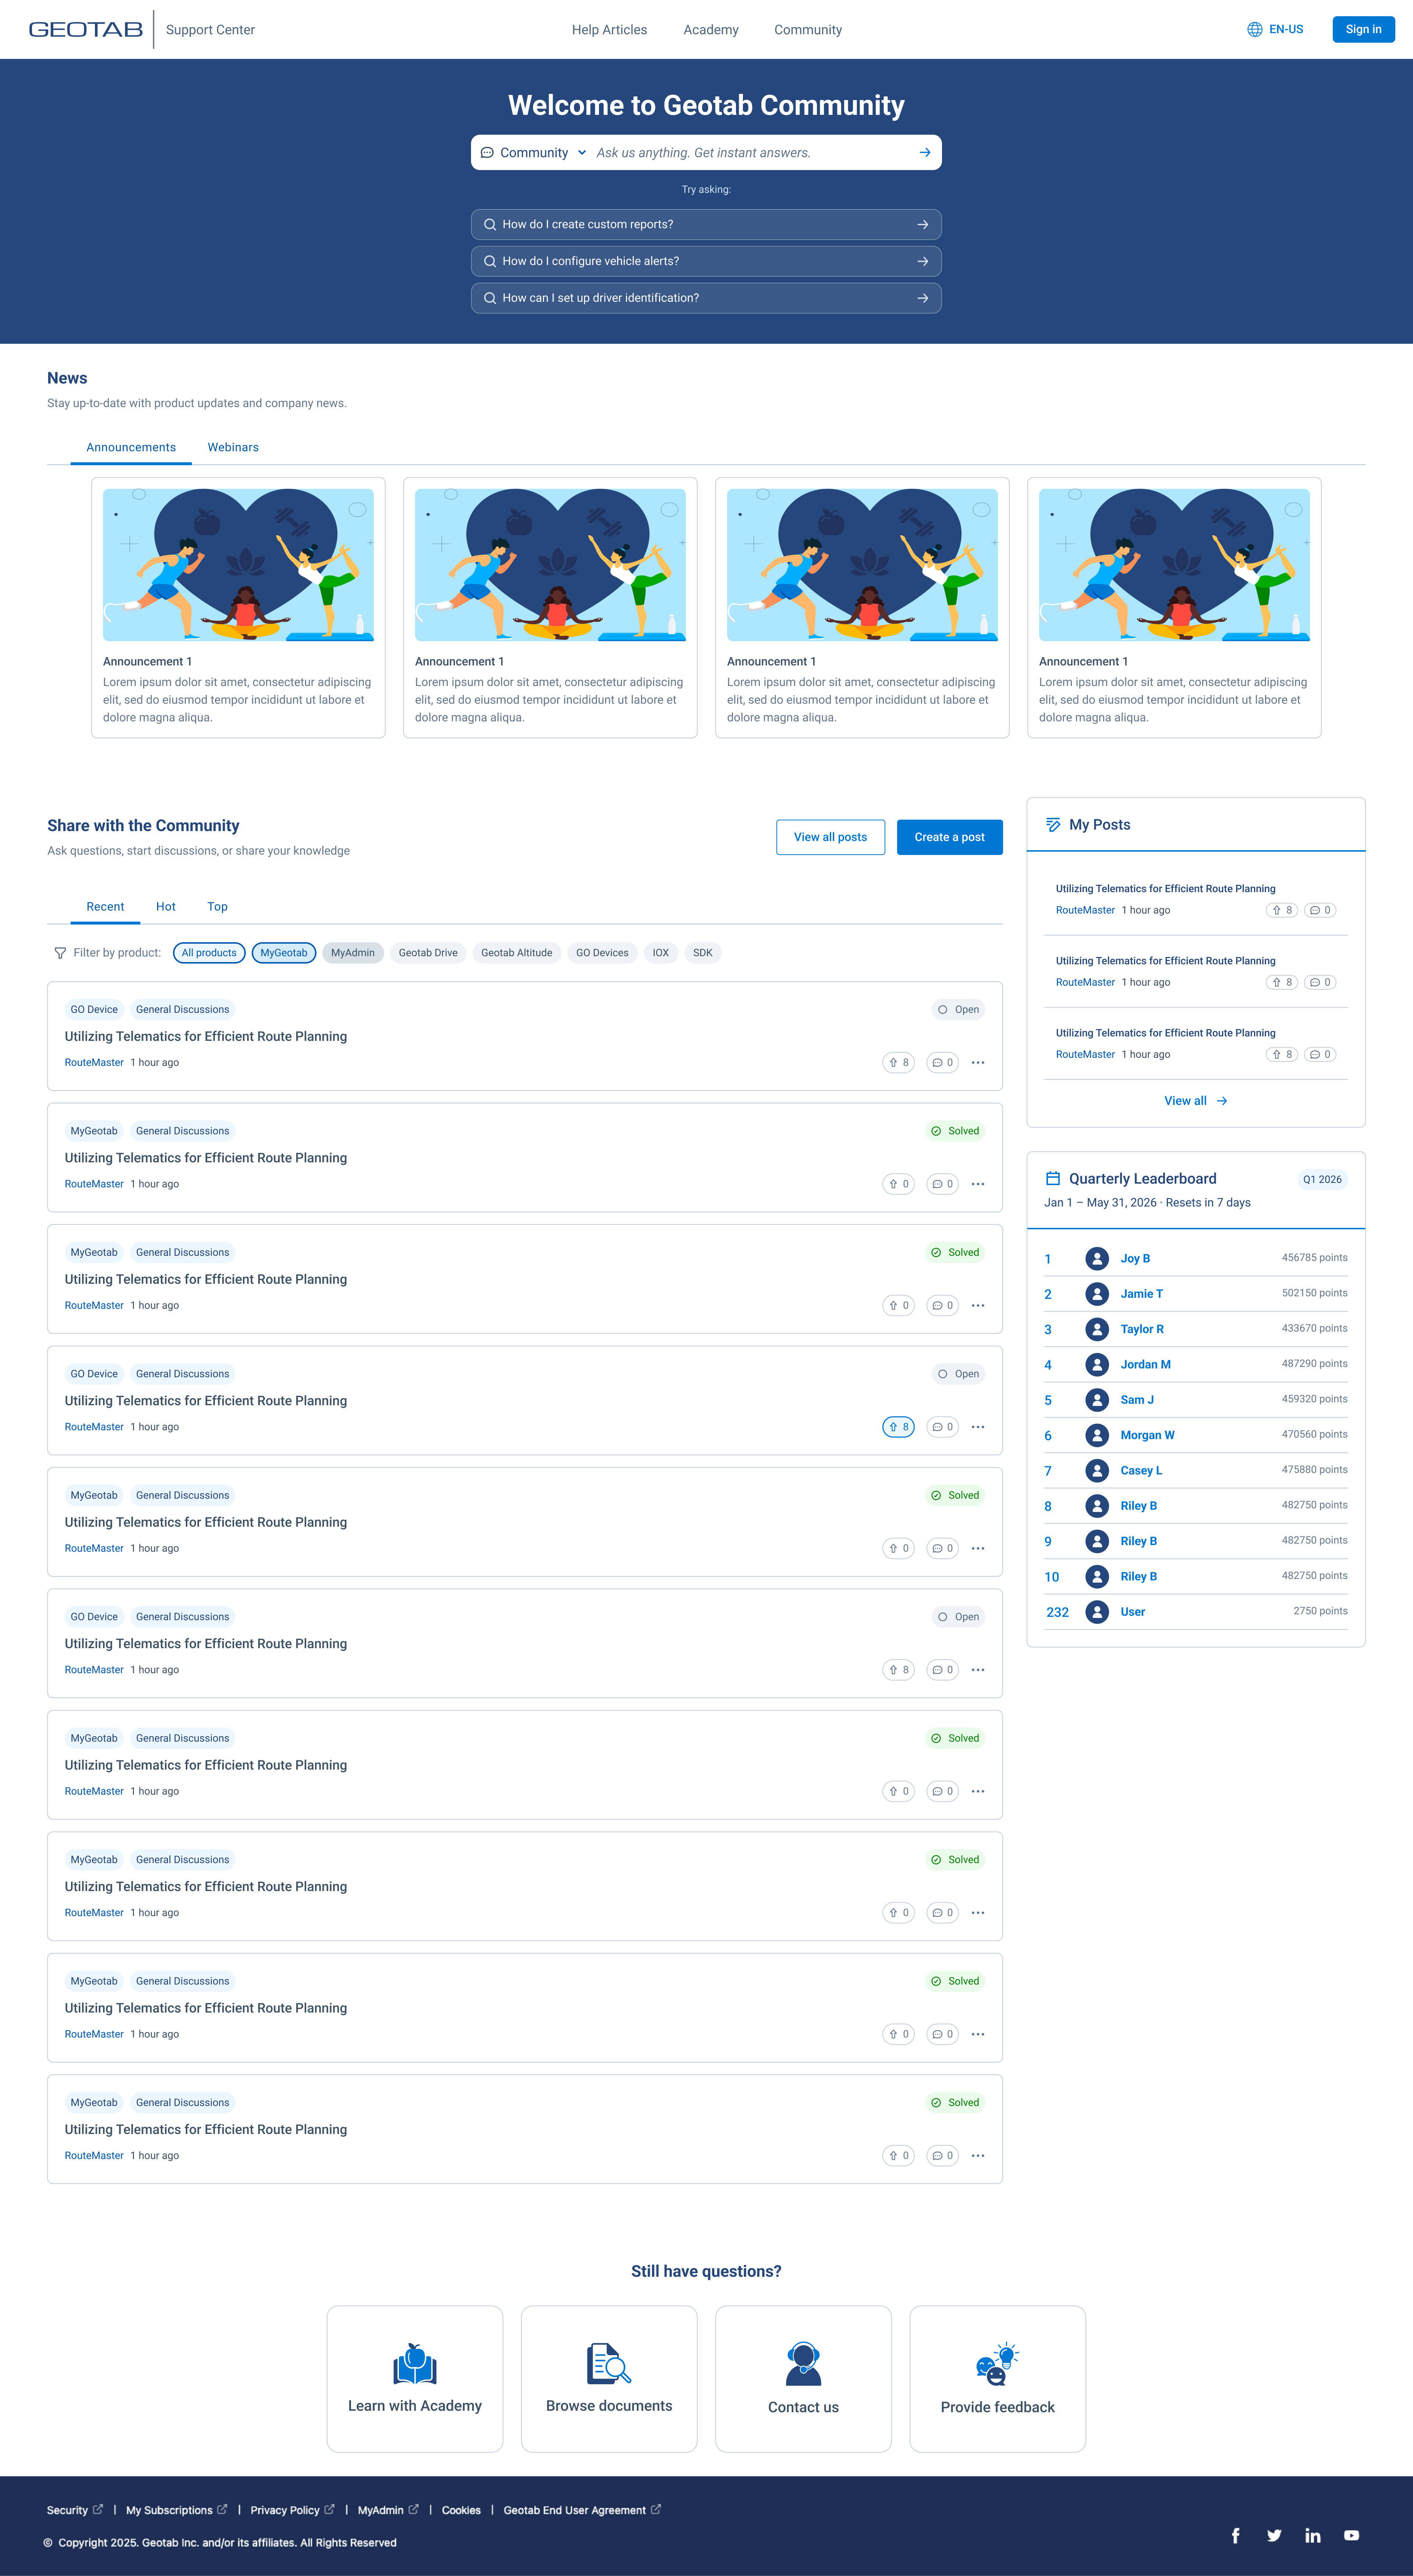Click the Twitter icon in footer
Image resolution: width=1413 pixels, height=2576 pixels.
[1274, 2535]
